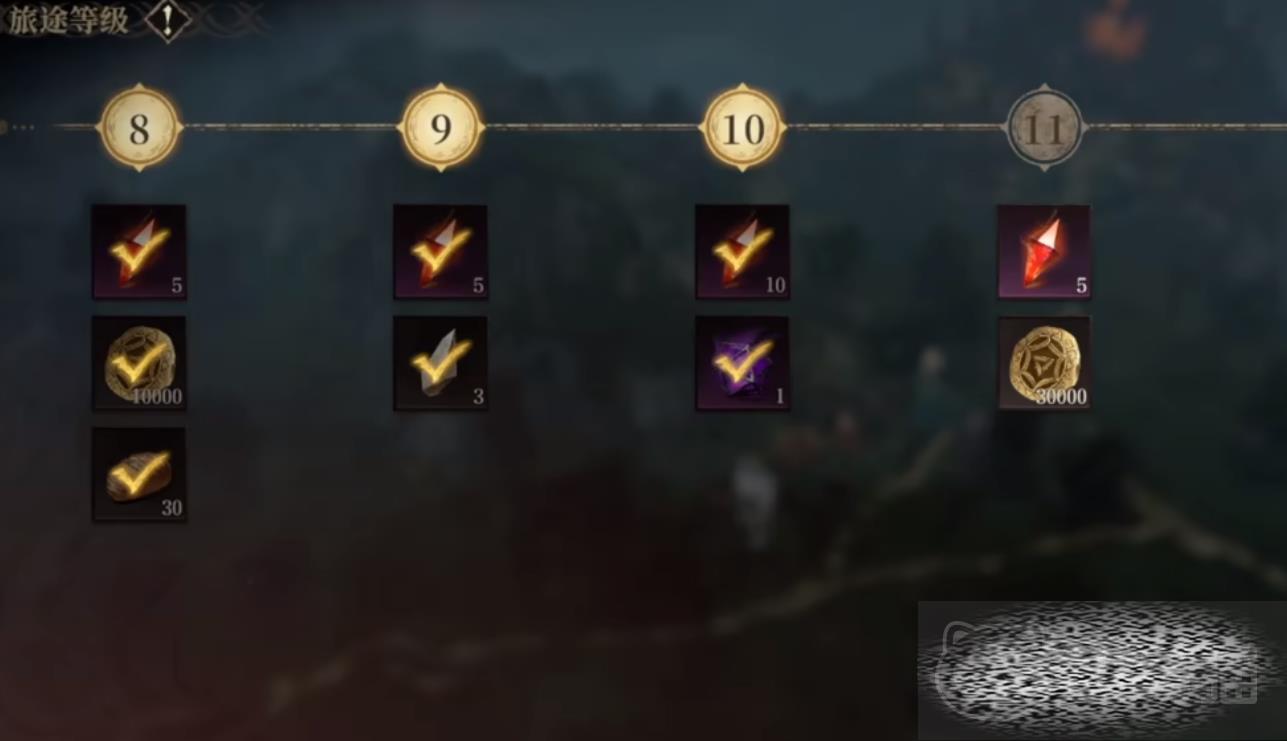Open the claimed 10000 gold coin reward
Screen dimensions: 1287x741
click(x=139, y=363)
